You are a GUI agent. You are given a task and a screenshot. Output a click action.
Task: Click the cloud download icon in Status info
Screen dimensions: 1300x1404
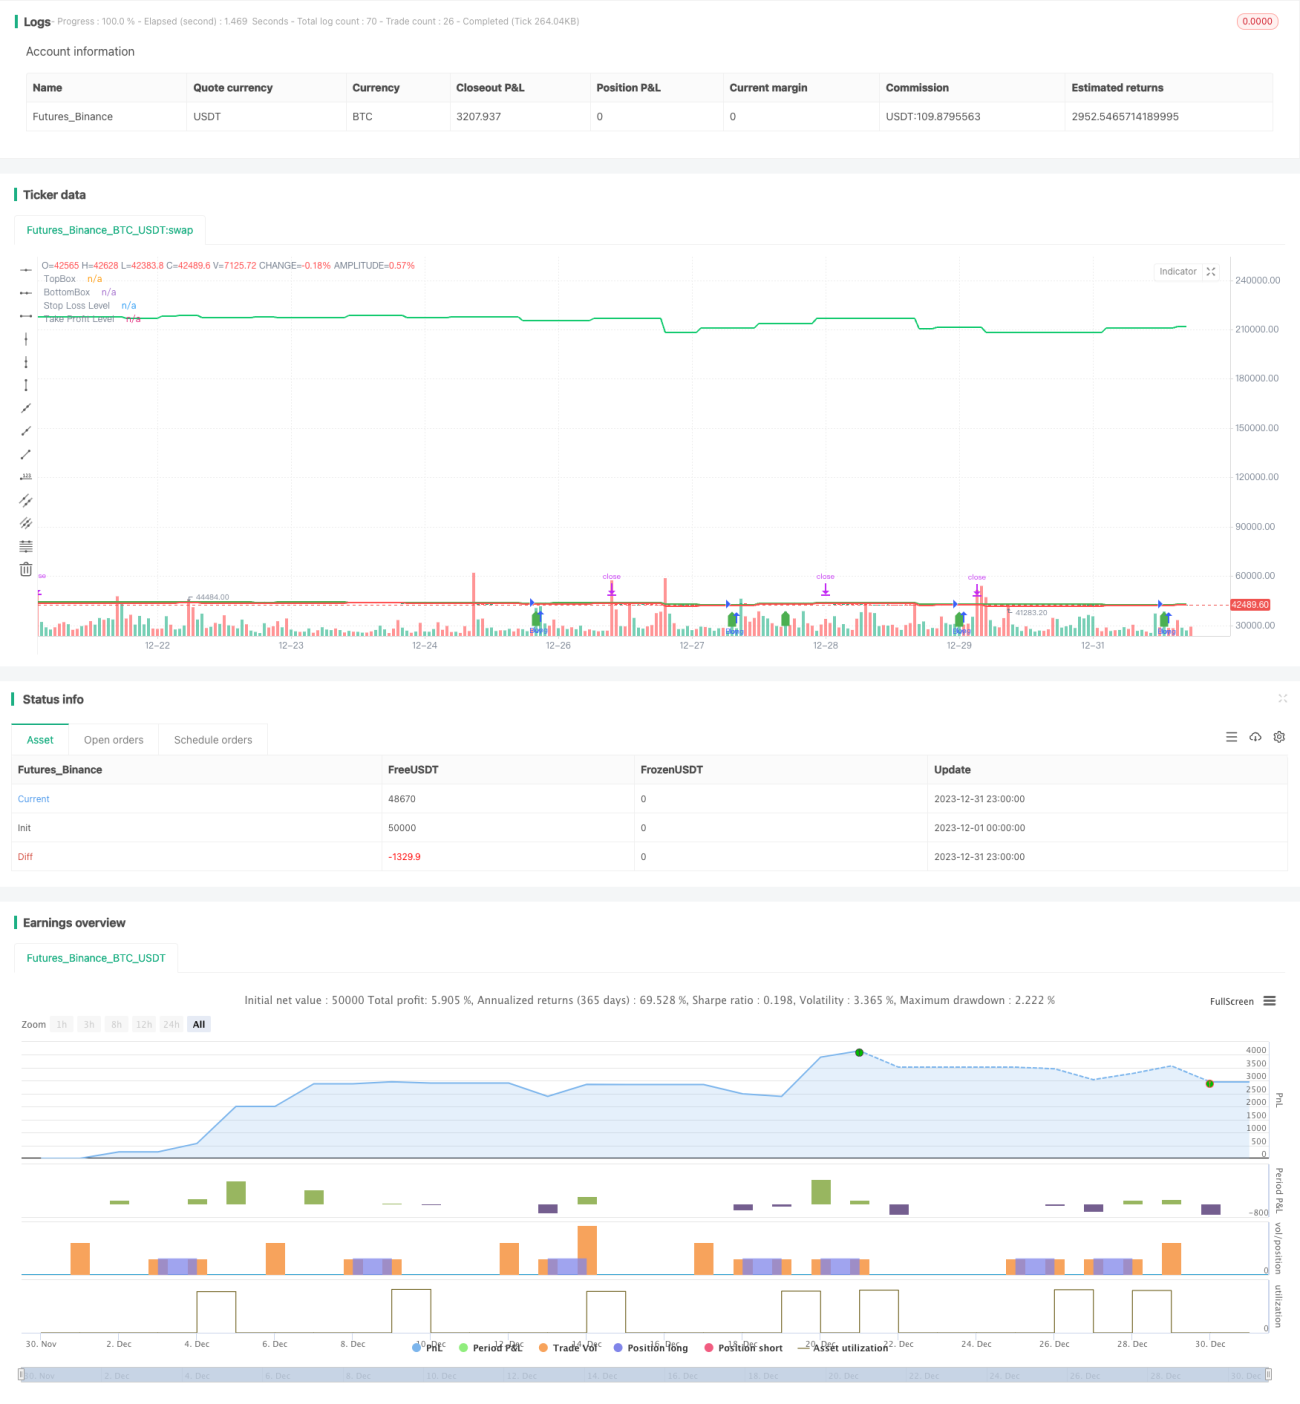point(1255,737)
